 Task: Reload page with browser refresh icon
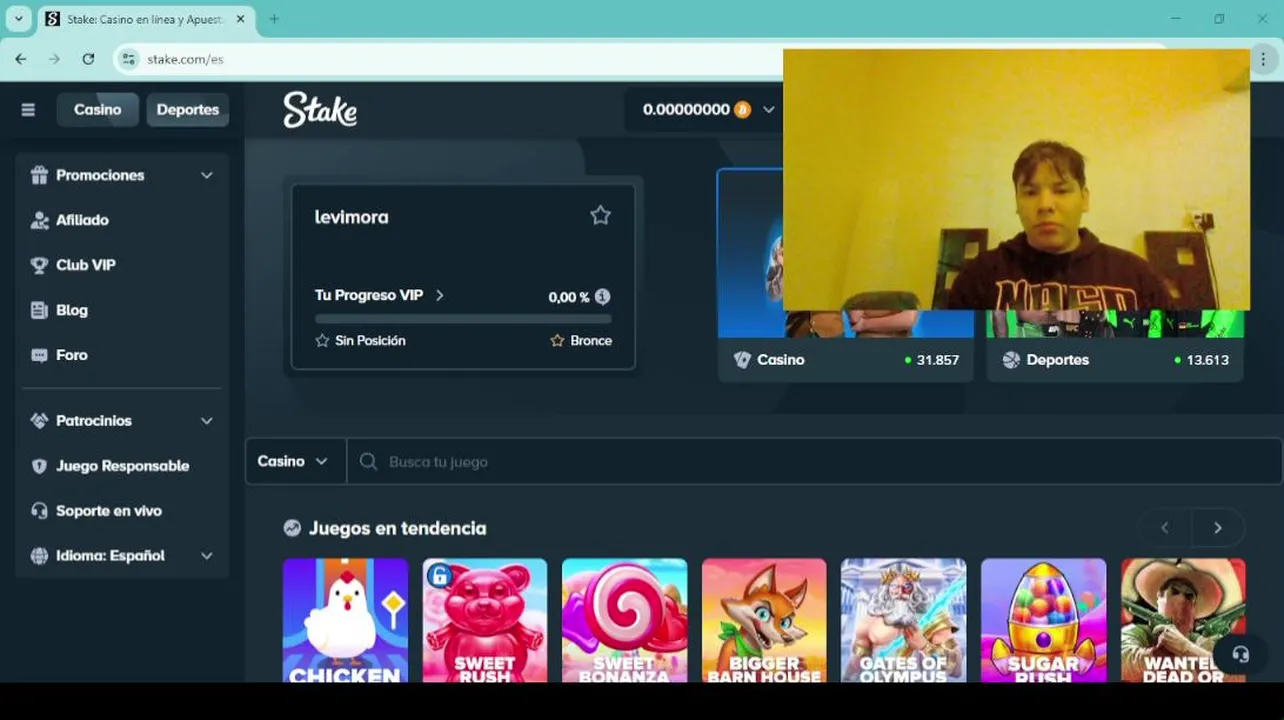click(88, 59)
